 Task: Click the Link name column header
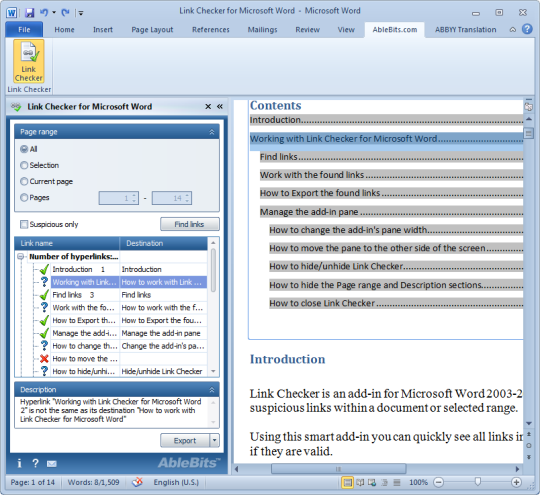pyautogui.click(x=67, y=243)
